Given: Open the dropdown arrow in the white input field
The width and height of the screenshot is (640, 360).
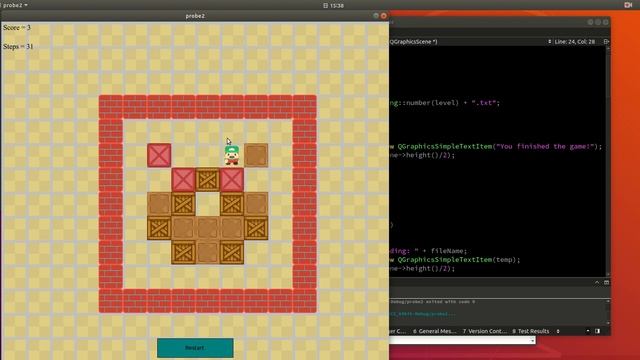Looking at the screenshot, I should pyautogui.click(x=532, y=340).
